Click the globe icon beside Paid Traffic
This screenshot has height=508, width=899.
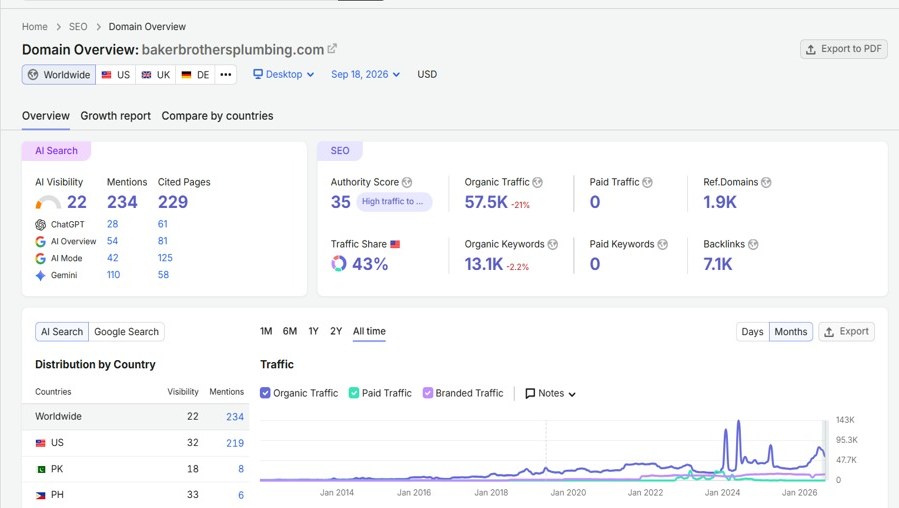[x=647, y=182]
